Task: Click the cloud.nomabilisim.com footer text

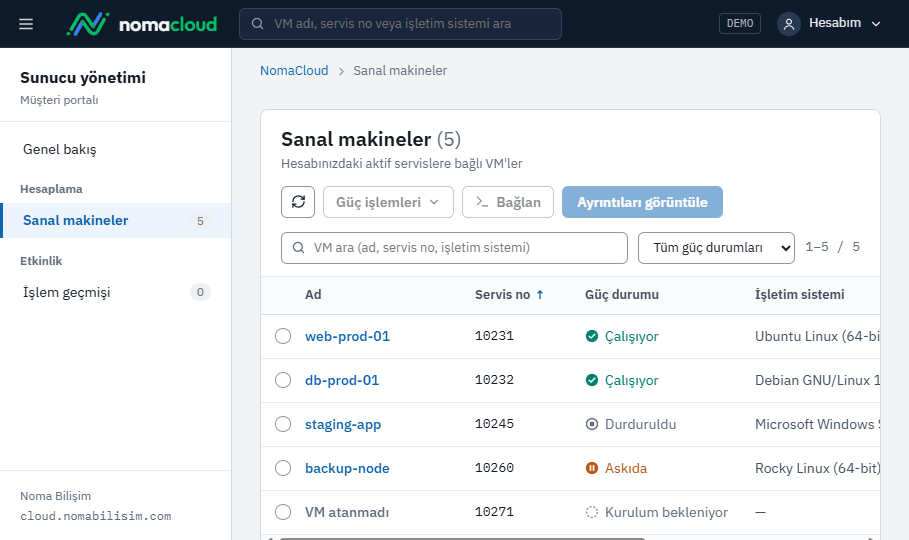Action: [x=96, y=516]
